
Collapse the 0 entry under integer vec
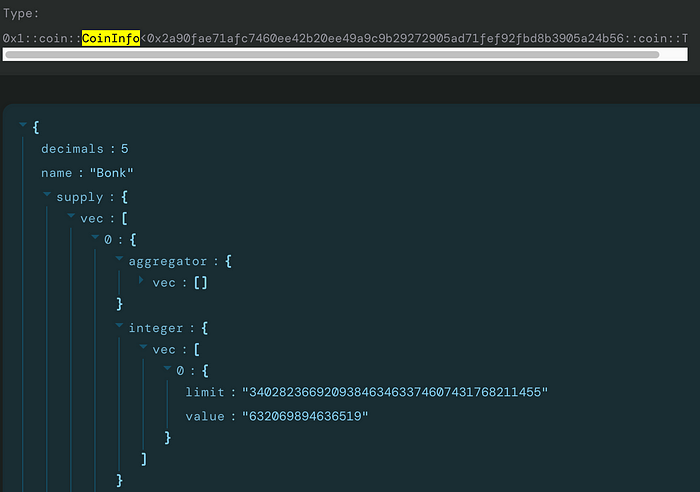pos(167,368)
